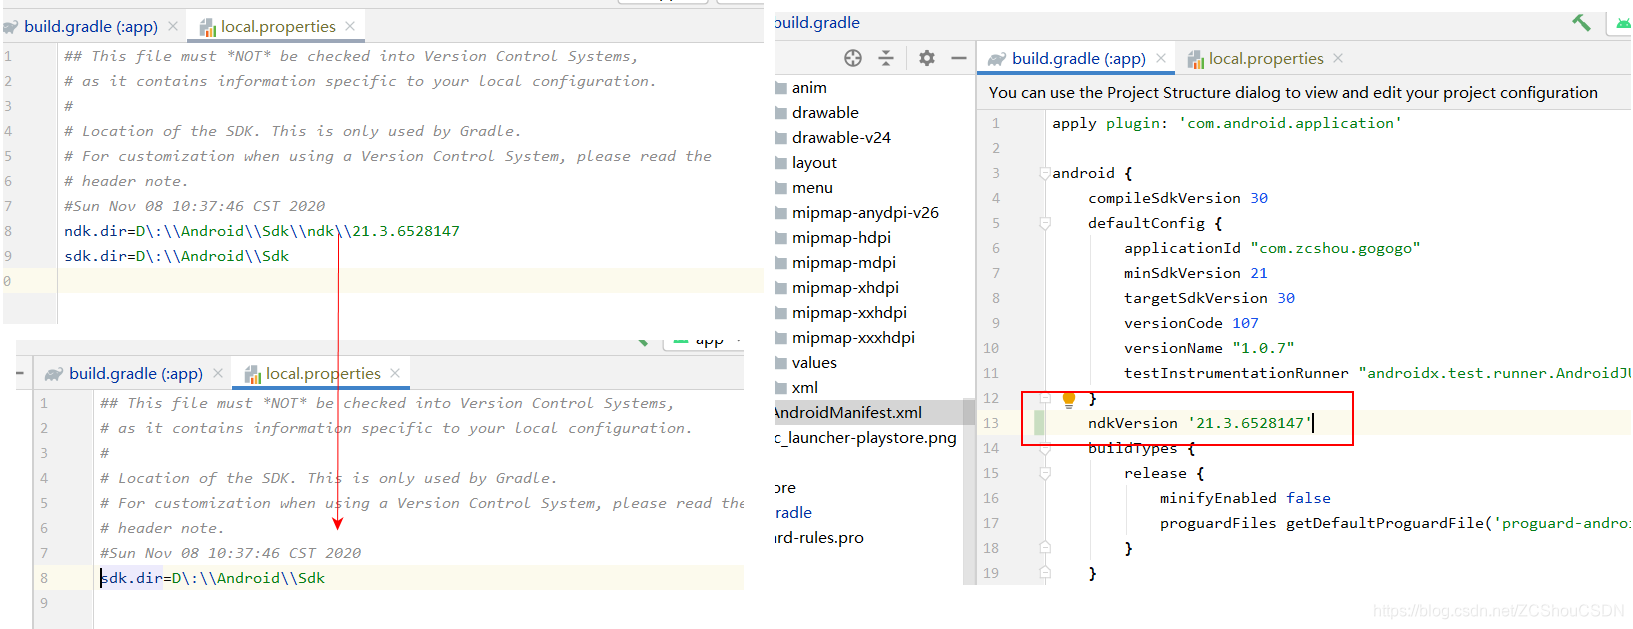Click apply plugin 'com.android.application' line

coord(1227,123)
